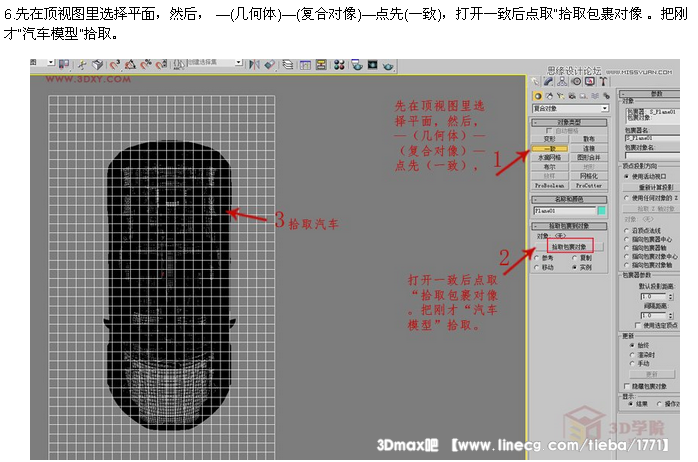
Task: Switch to the Utilities hammer tab icon
Action: [603, 81]
